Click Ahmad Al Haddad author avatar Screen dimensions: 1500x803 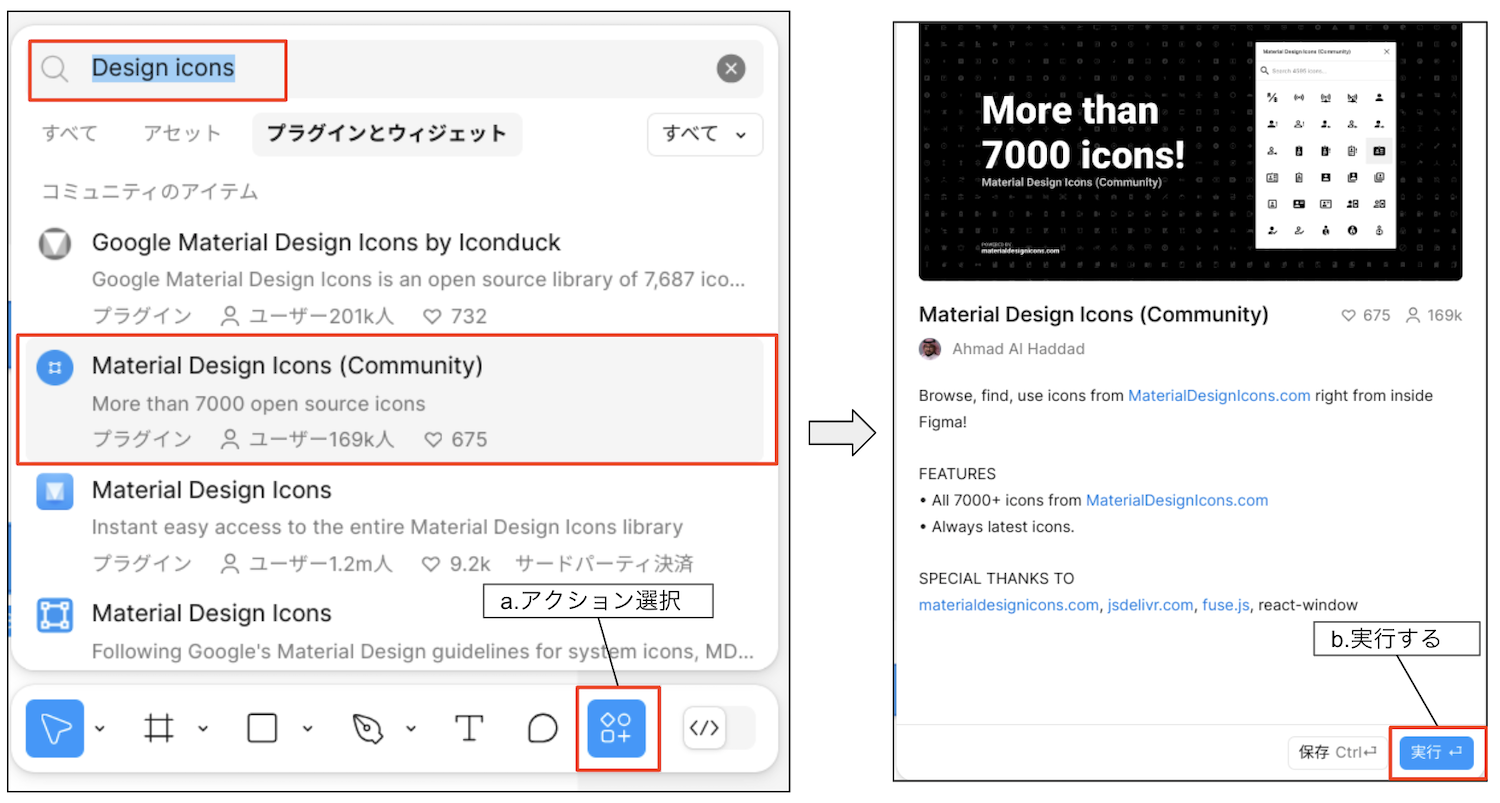coord(930,349)
